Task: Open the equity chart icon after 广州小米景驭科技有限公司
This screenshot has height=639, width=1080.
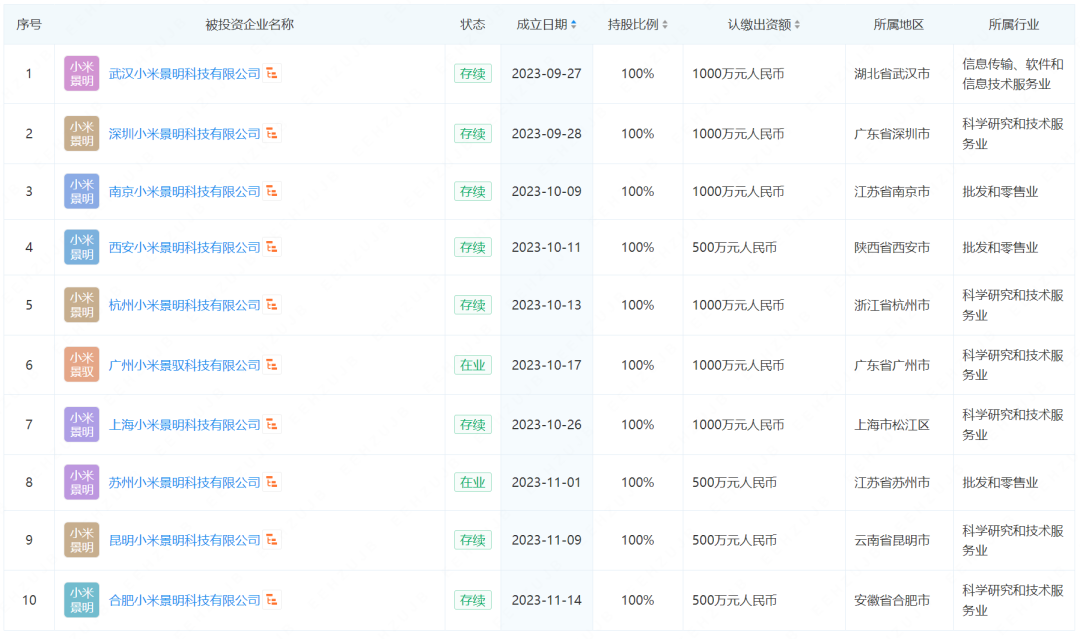Action: 272,364
